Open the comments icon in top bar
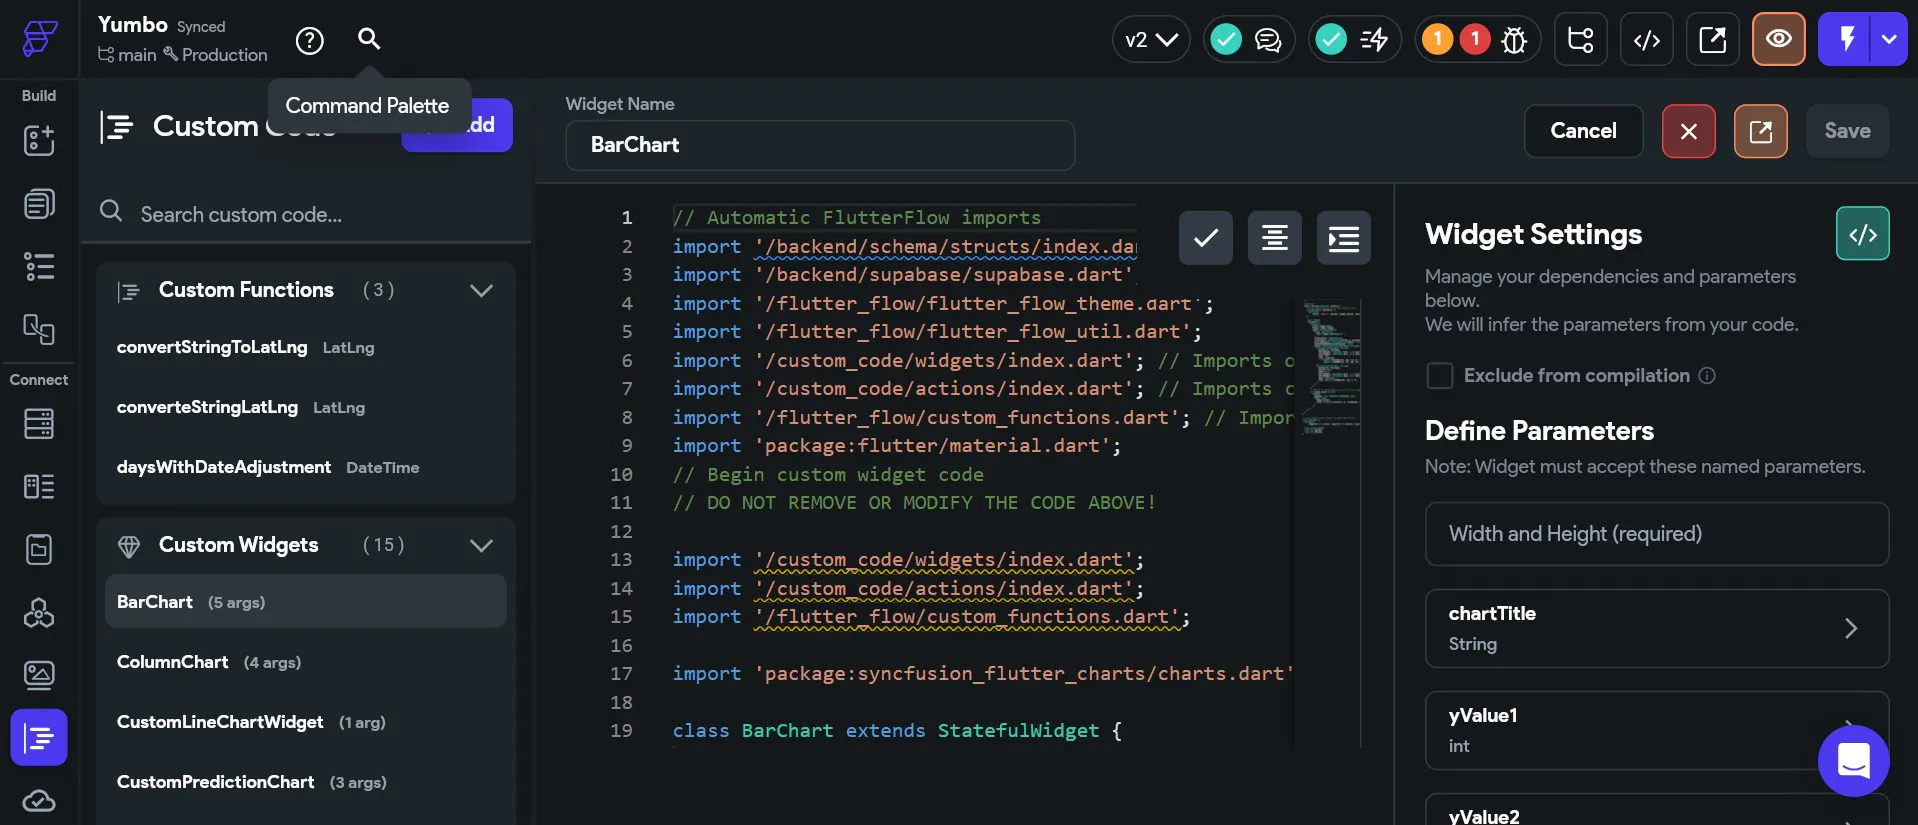Screen dimensions: 1918x825 (x=1268, y=40)
